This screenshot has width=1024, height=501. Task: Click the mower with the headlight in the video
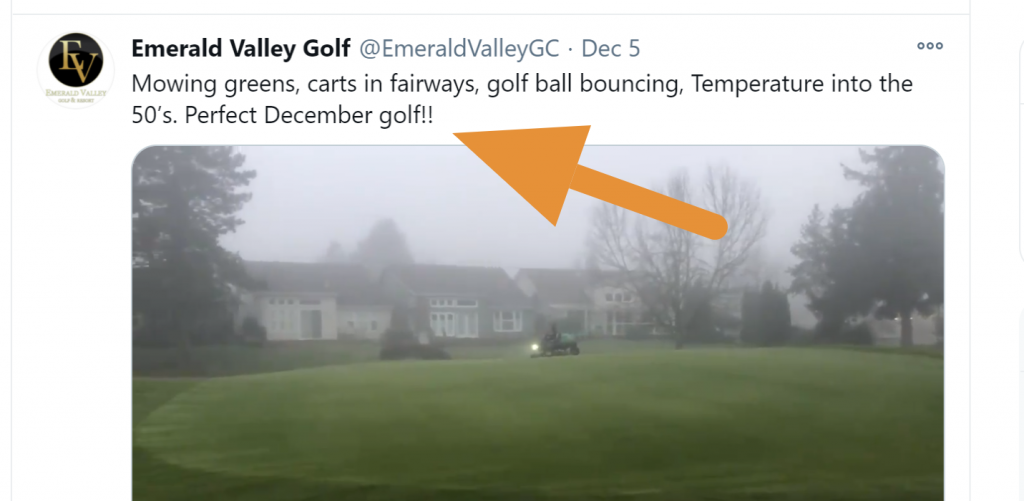coord(556,342)
